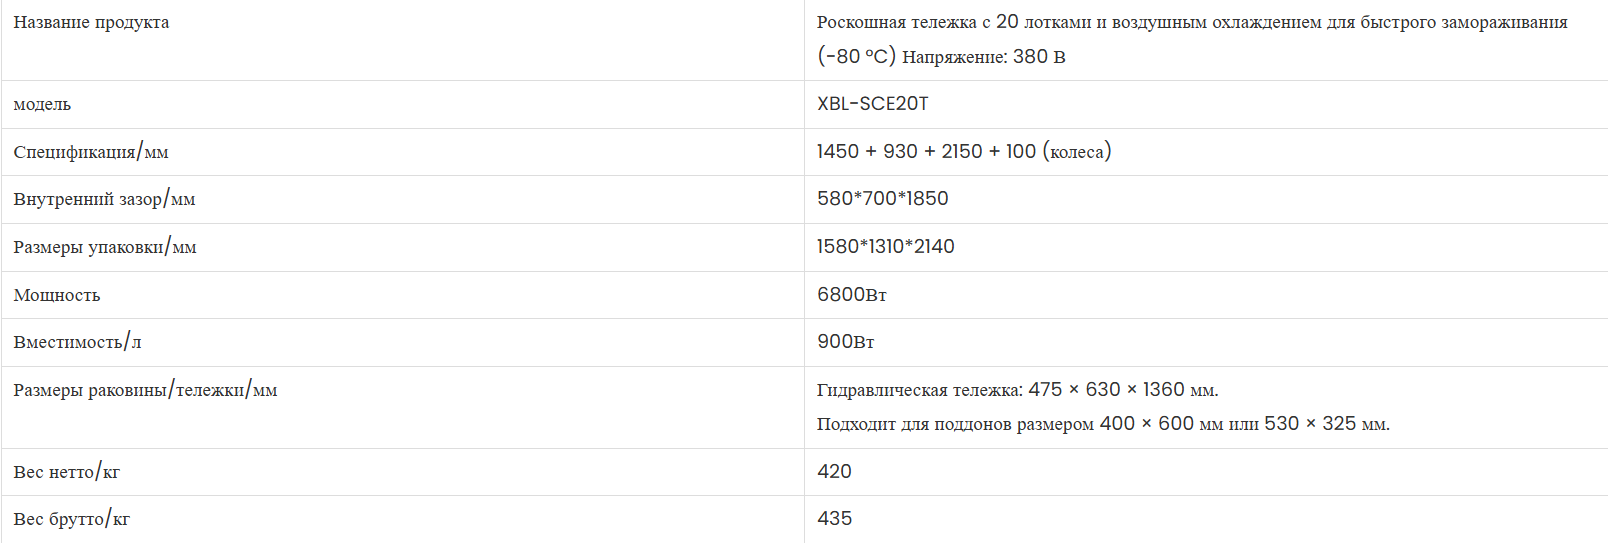Select the hydraulic trolley 475 × 630 × 1360 line
The image size is (1608, 543).
[x=1017, y=390]
